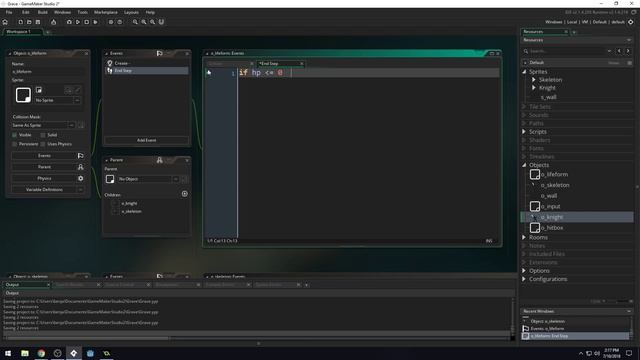Image resolution: width=640 pixels, height=360 pixels.
Task: Toggle the Solid checkbox
Action: pos(43,135)
